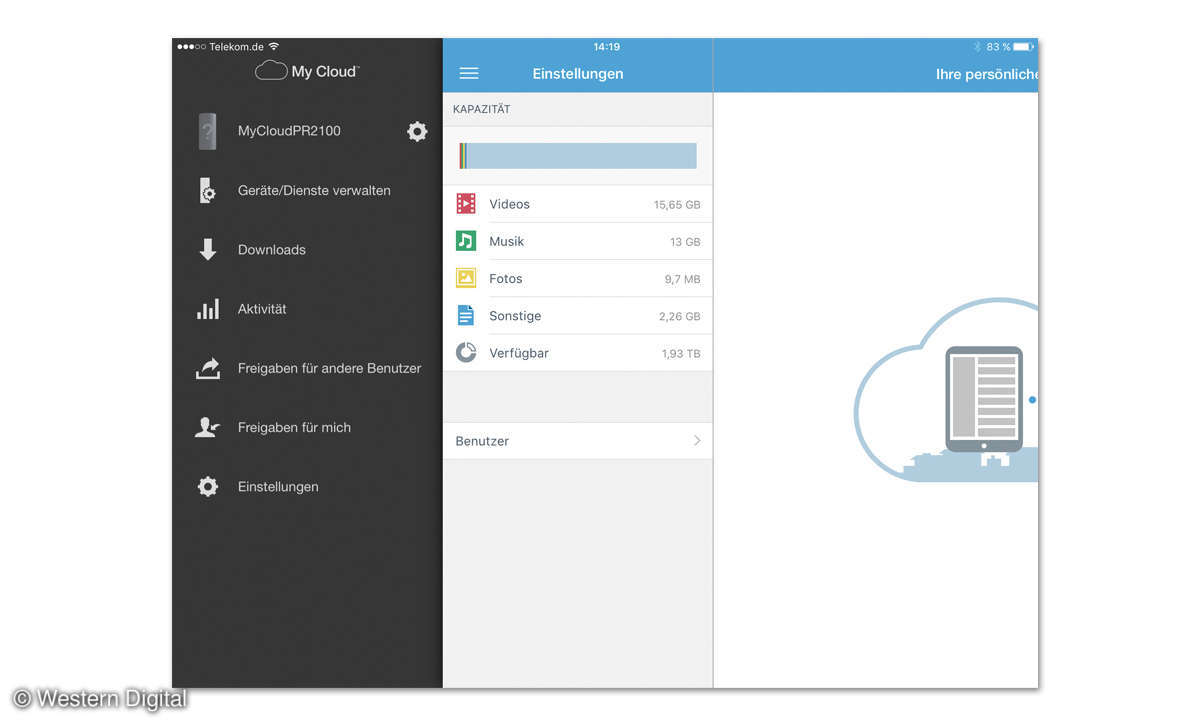1200x720 pixels.
Task: Click the Downloads arrow icon
Action: click(x=208, y=250)
